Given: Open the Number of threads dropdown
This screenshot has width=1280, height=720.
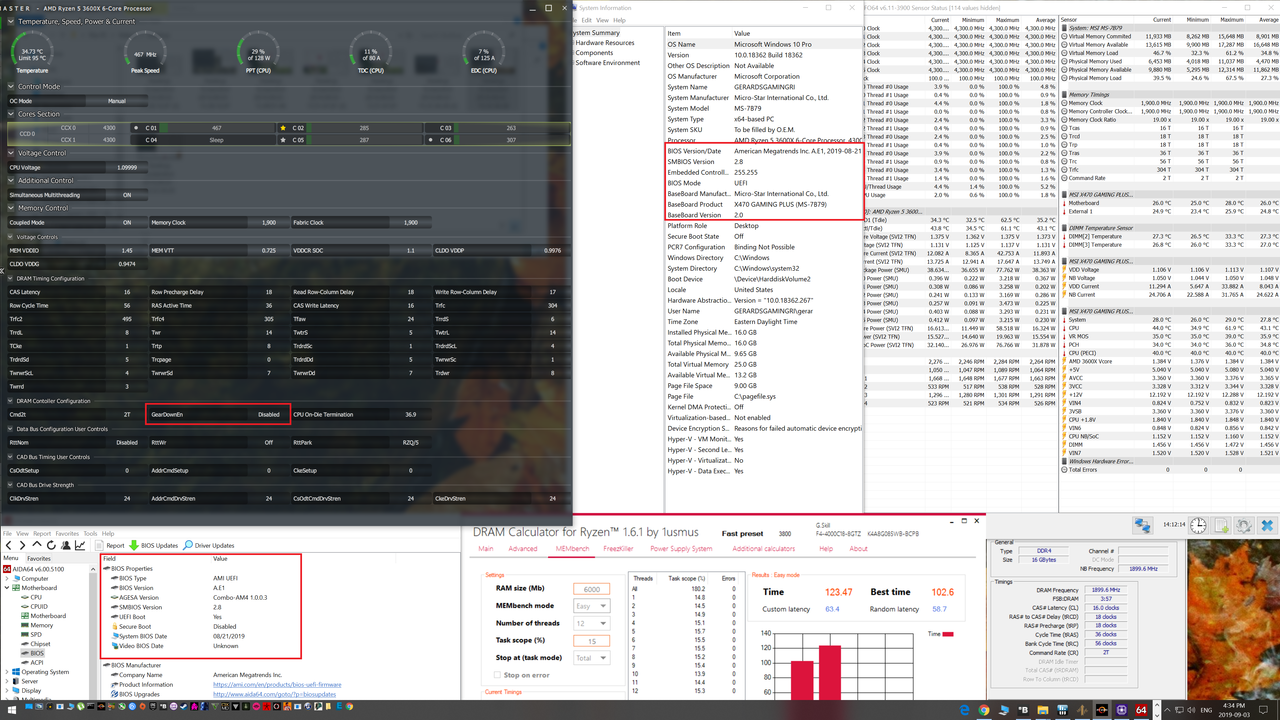Looking at the screenshot, I should pos(591,623).
